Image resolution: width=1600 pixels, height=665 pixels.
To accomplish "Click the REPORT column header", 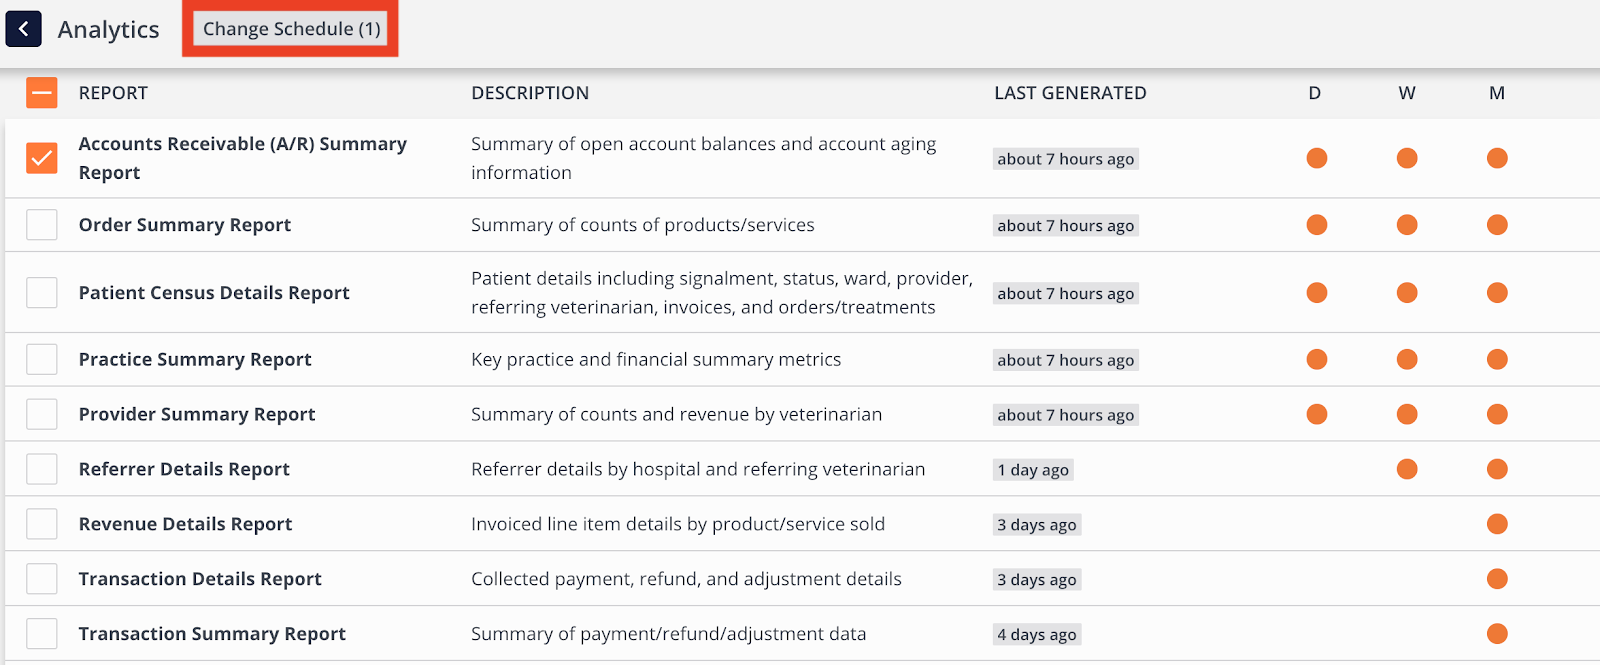I will click(113, 93).
